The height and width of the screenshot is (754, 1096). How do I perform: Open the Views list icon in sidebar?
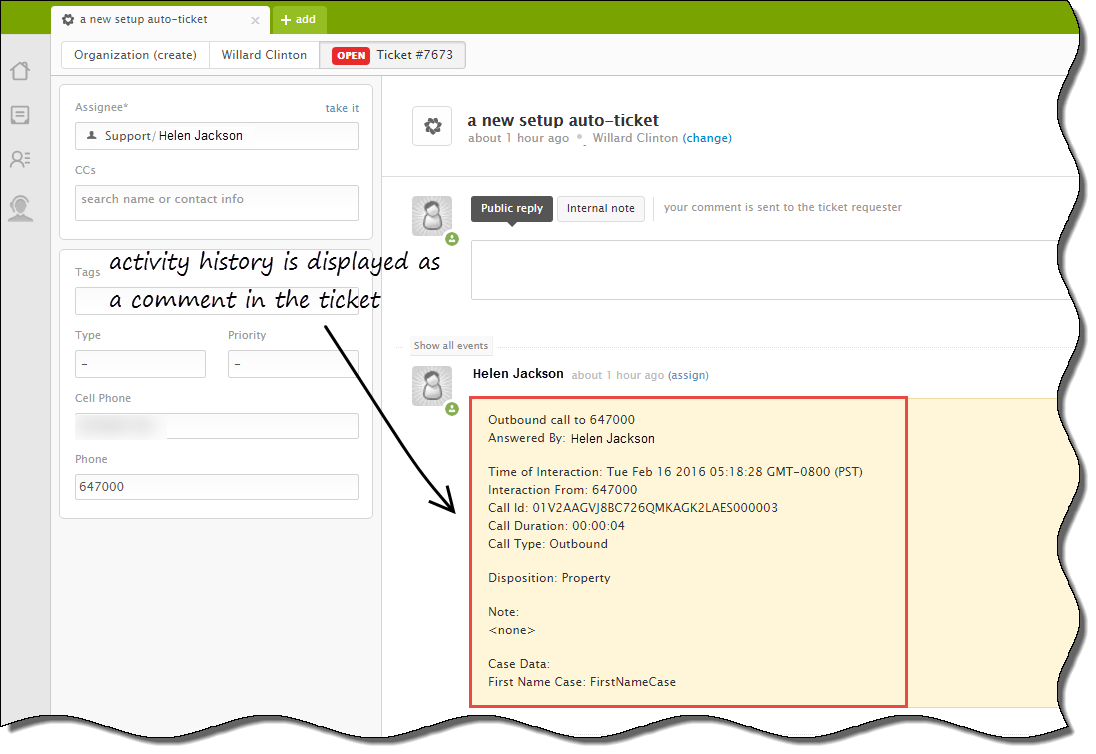click(x=20, y=115)
